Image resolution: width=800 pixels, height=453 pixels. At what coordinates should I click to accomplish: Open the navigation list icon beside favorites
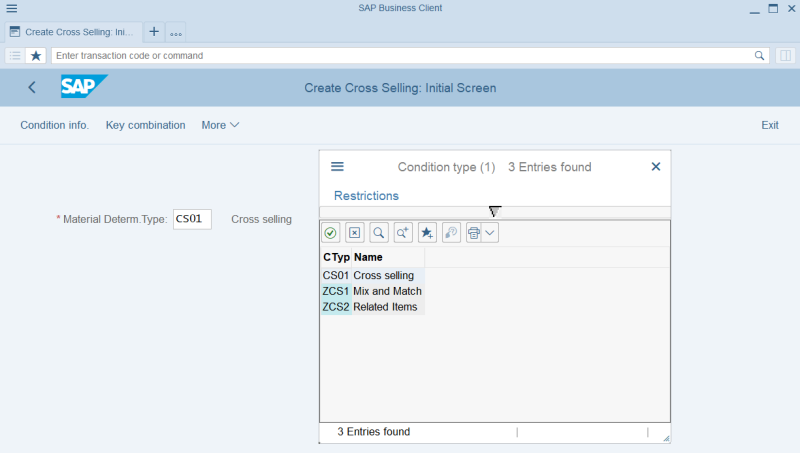(15, 56)
